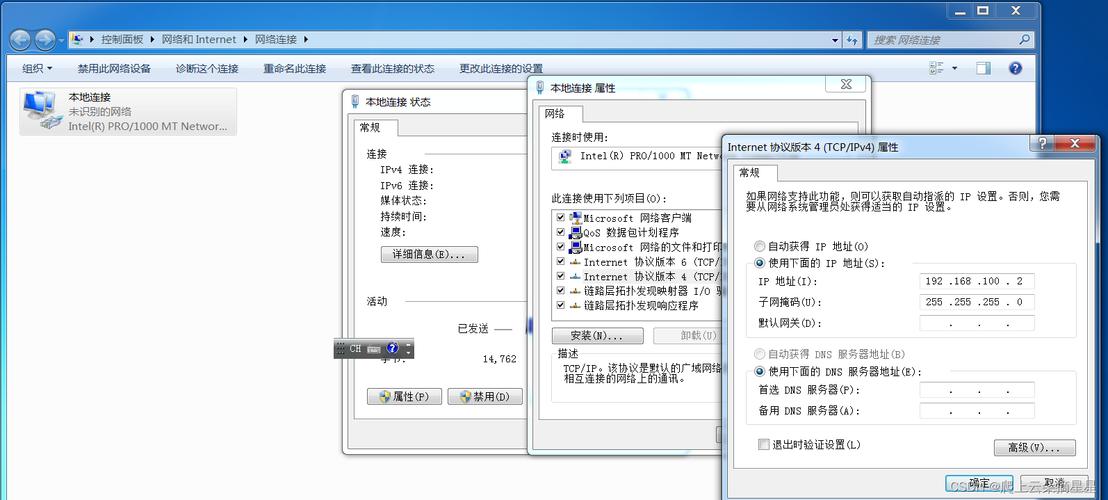The width and height of the screenshot is (1108, 500).
Task: Select 自动获得 IP 地址(O) radio button
Action: [760, 246]
